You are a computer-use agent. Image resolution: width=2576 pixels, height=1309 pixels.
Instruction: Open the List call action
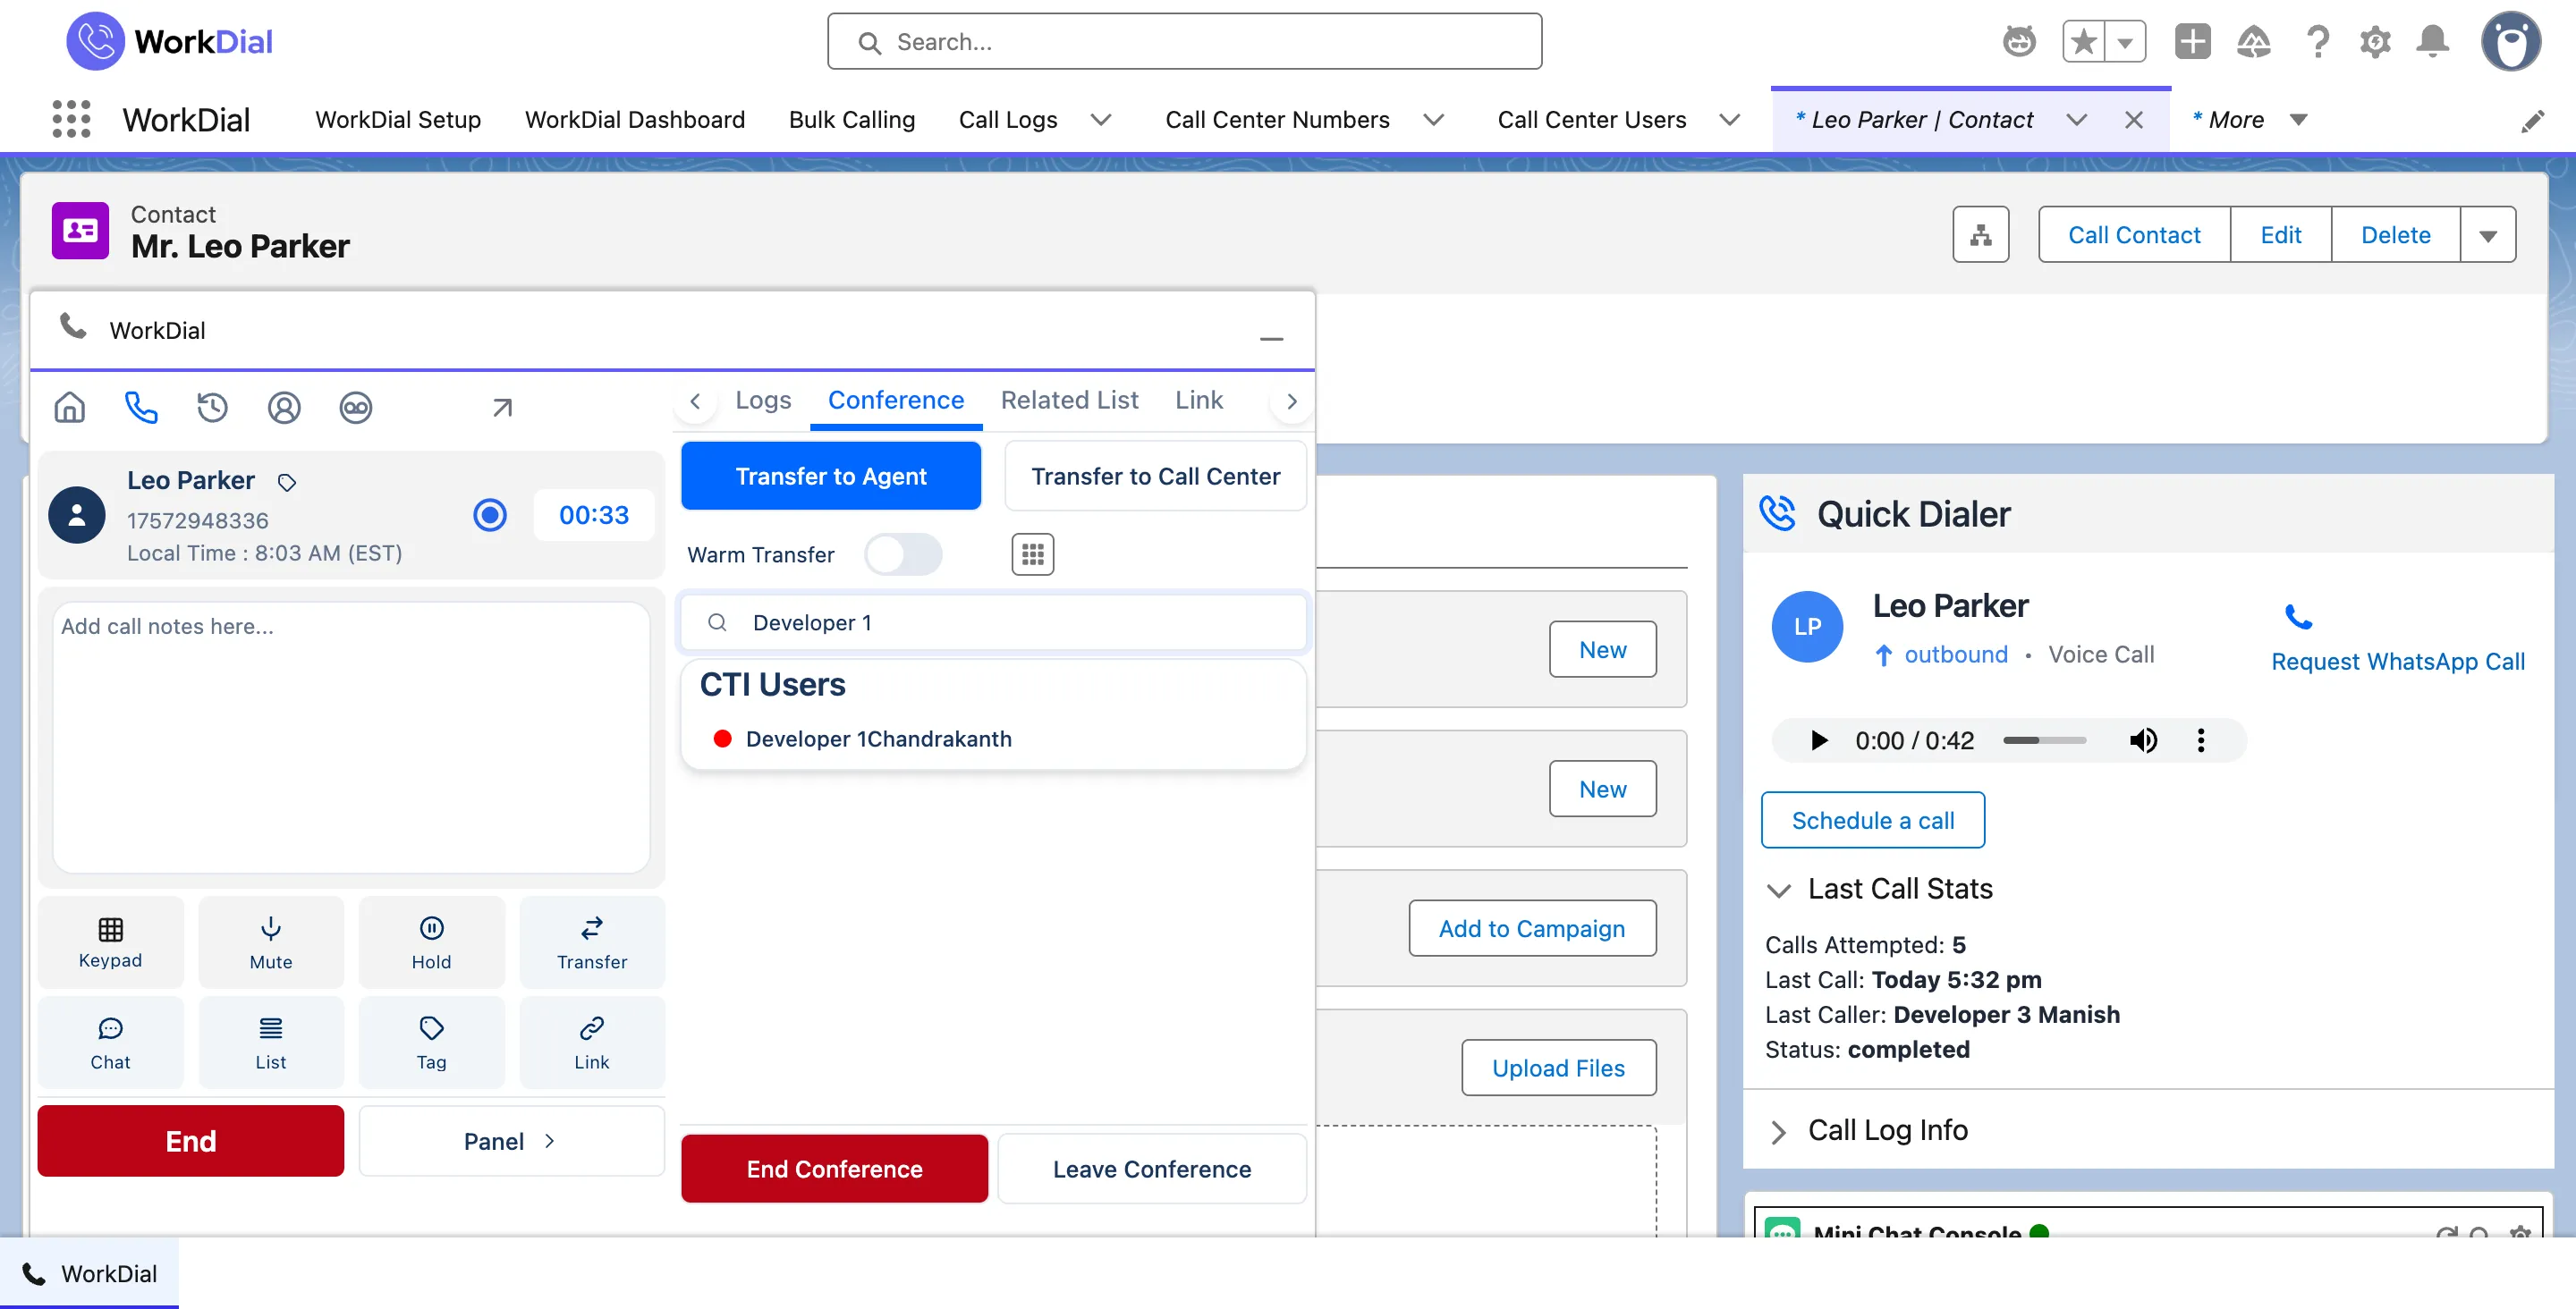coord(271,1042)
